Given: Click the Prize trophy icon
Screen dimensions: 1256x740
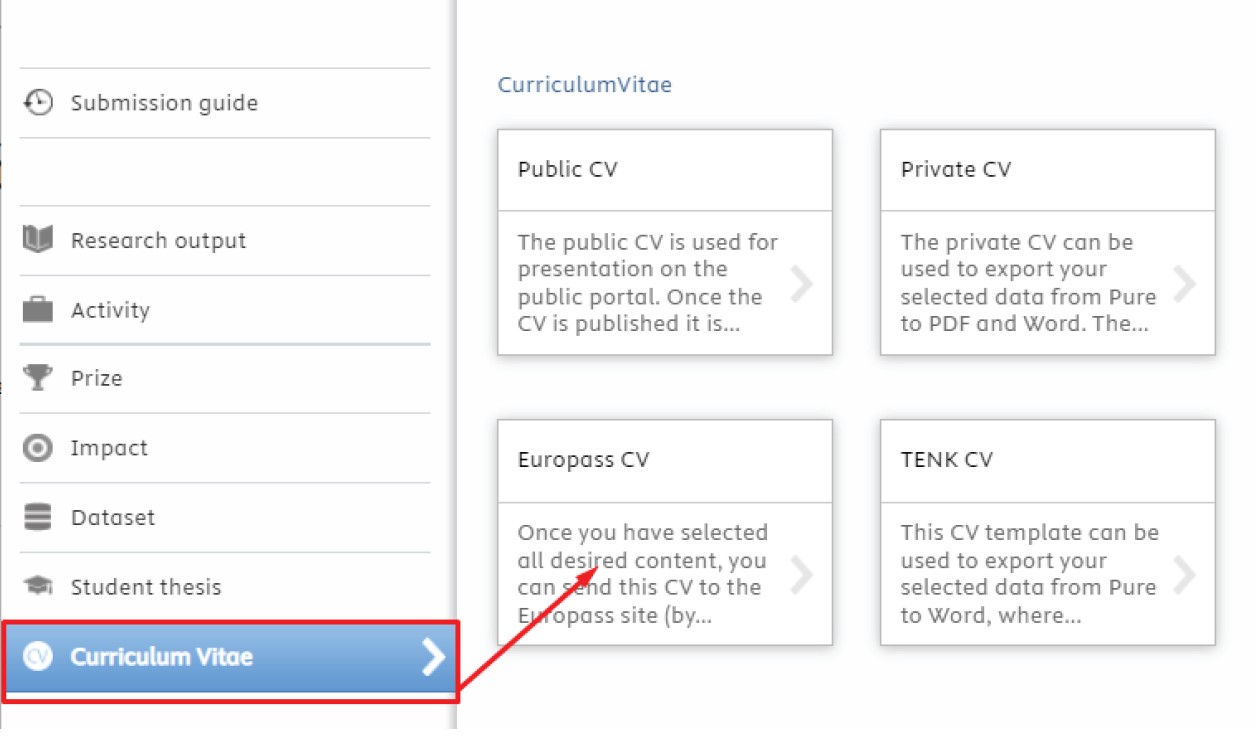Looking at the screenshot, I should tap(38, 378).
